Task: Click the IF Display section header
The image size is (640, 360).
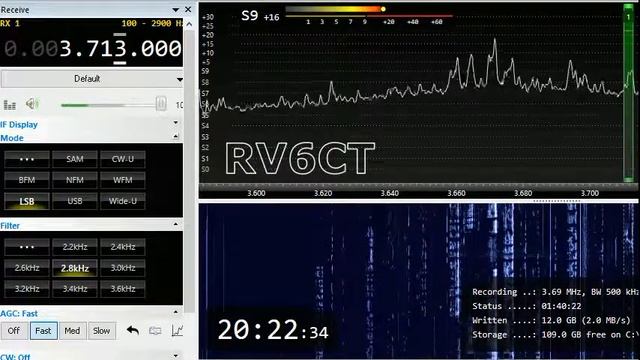Action: coord(19,124)
